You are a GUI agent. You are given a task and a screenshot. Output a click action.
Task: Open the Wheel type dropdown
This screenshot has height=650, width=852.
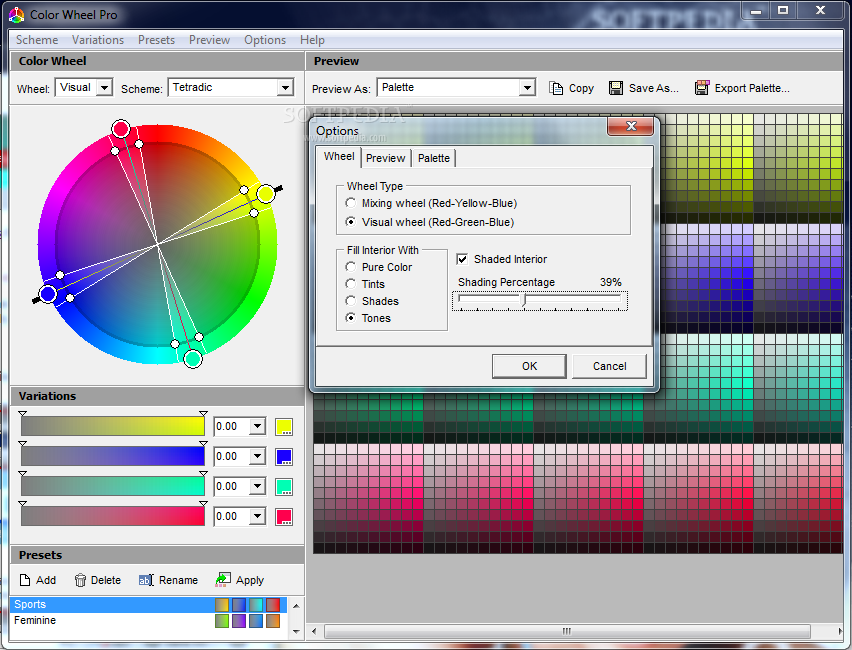coord(104,88)
